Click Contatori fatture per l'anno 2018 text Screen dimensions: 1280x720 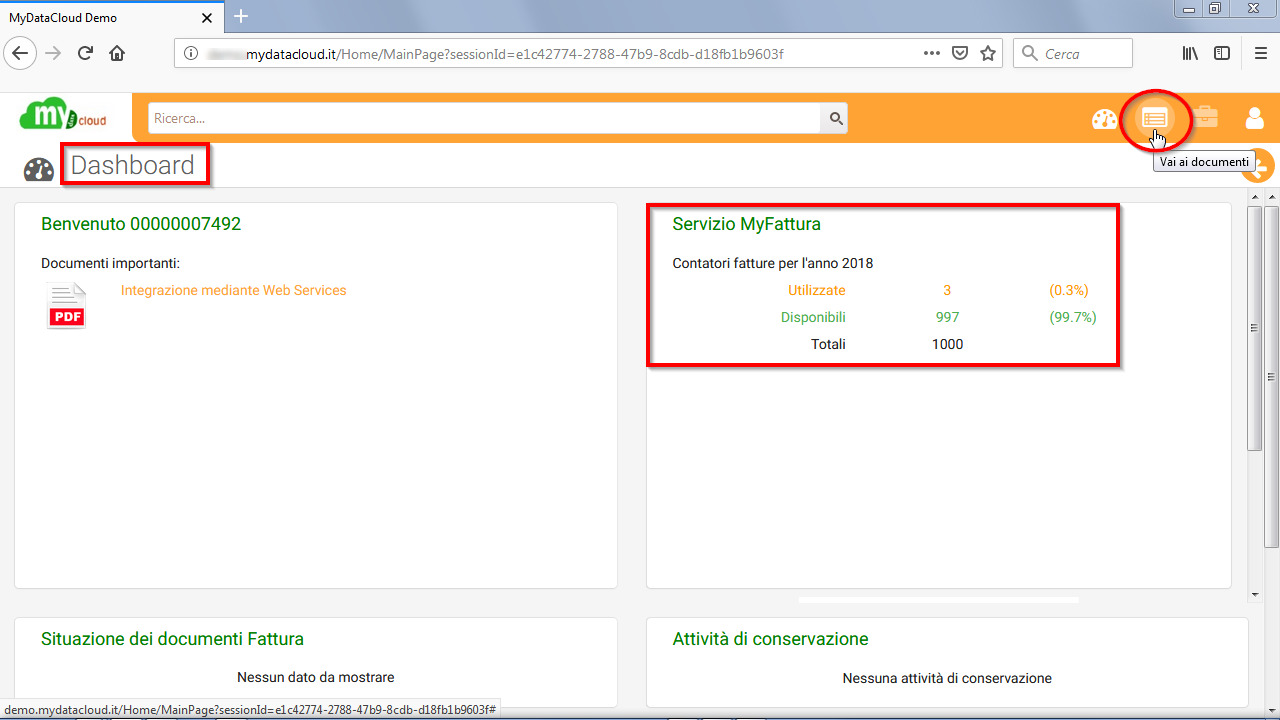coord(773,263)
